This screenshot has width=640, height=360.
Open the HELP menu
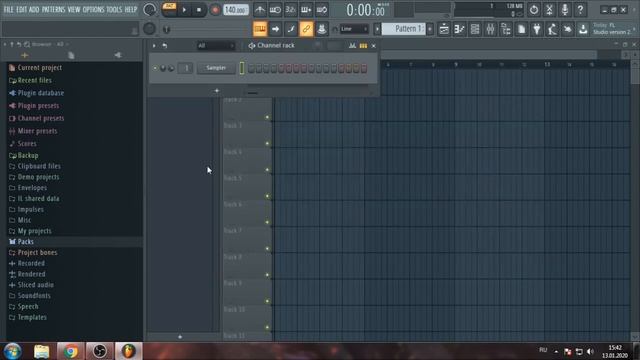click(x=131, y=9)
